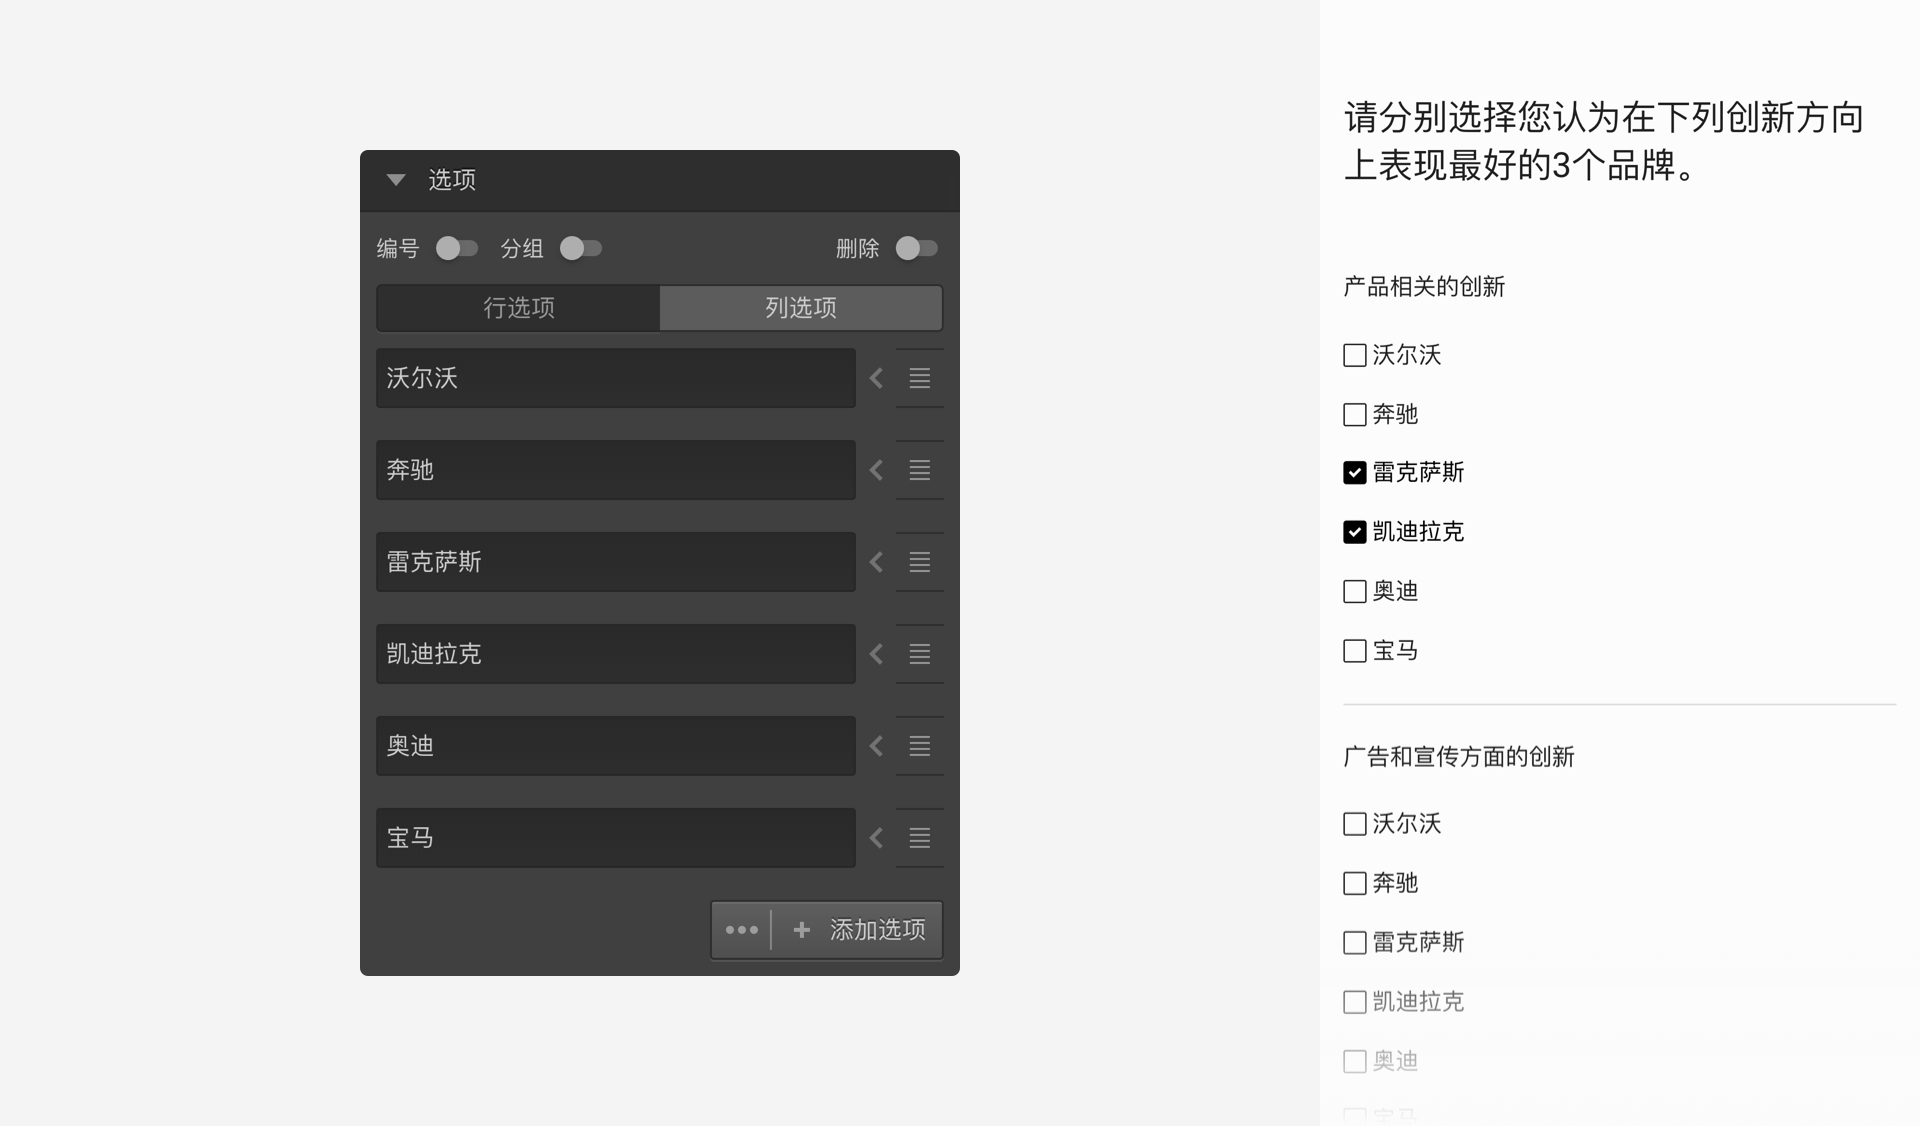Click the 奔驰 option input field

(616, 470)
